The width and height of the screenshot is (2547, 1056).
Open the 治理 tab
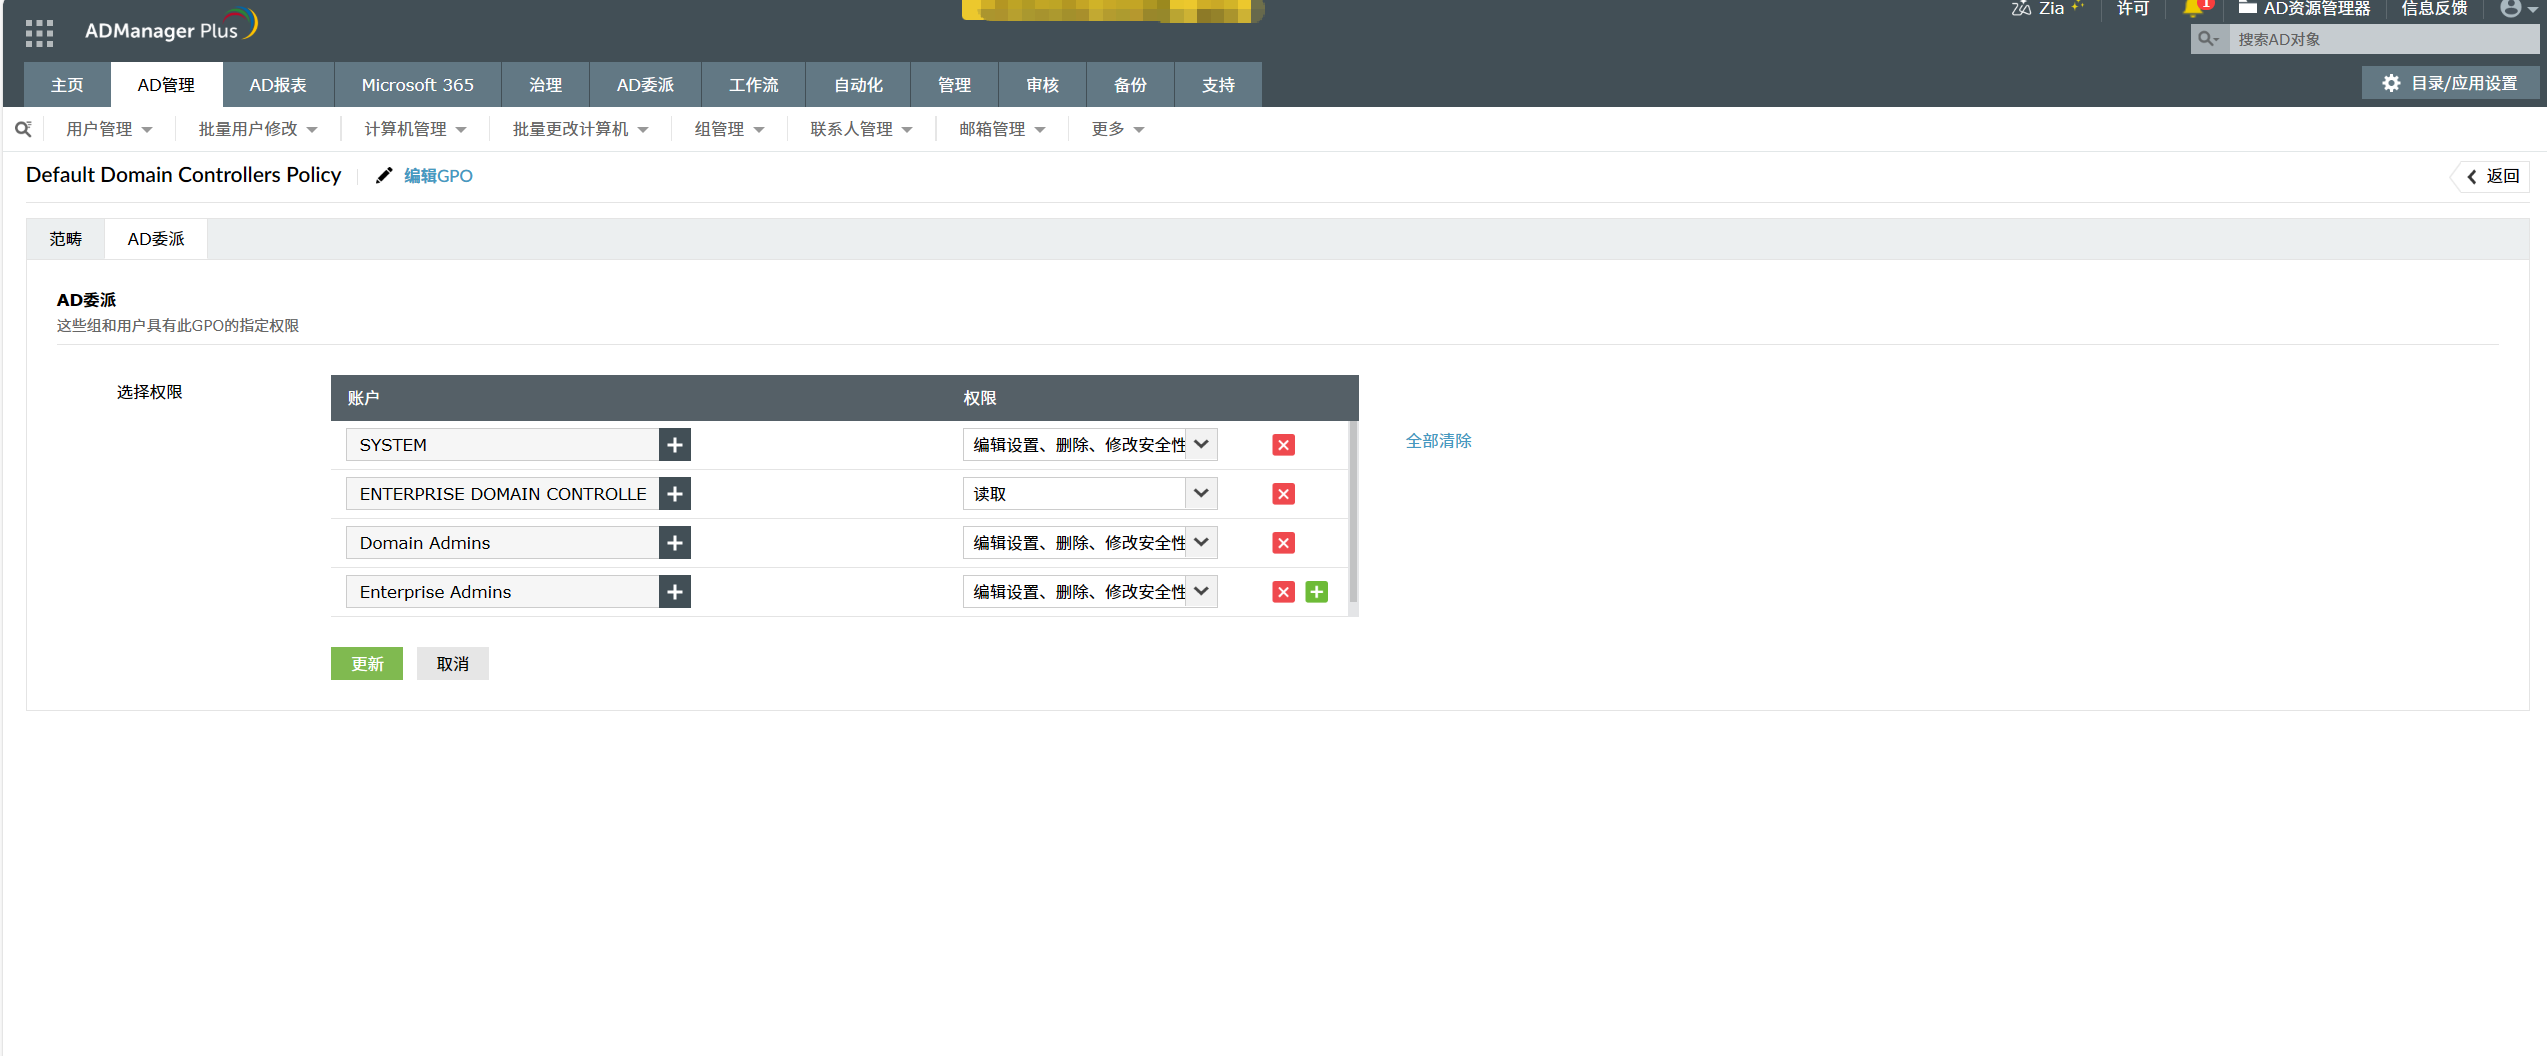click(546, 85)
